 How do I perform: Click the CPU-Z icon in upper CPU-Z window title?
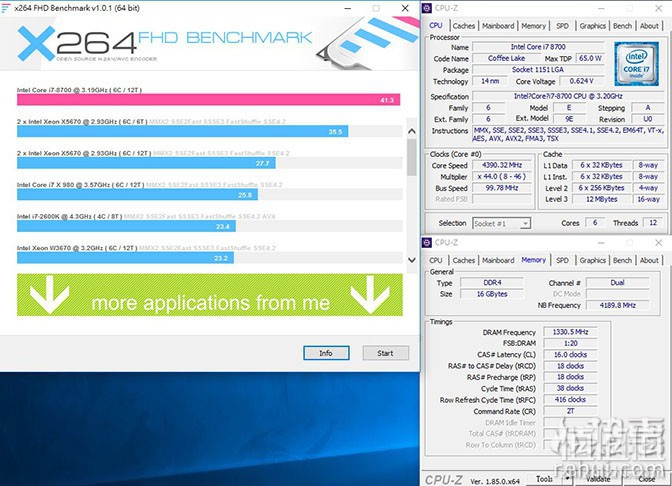point(427,8)
